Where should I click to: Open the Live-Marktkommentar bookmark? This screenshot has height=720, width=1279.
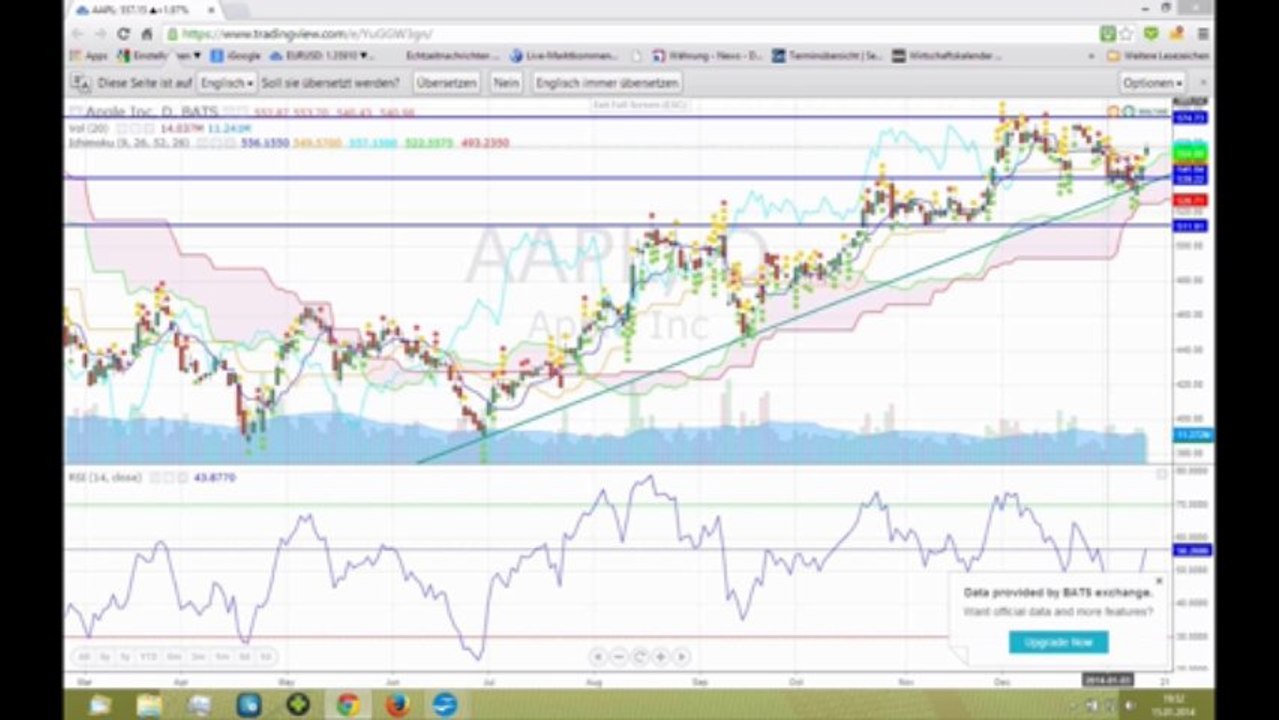tap(565, 56)
